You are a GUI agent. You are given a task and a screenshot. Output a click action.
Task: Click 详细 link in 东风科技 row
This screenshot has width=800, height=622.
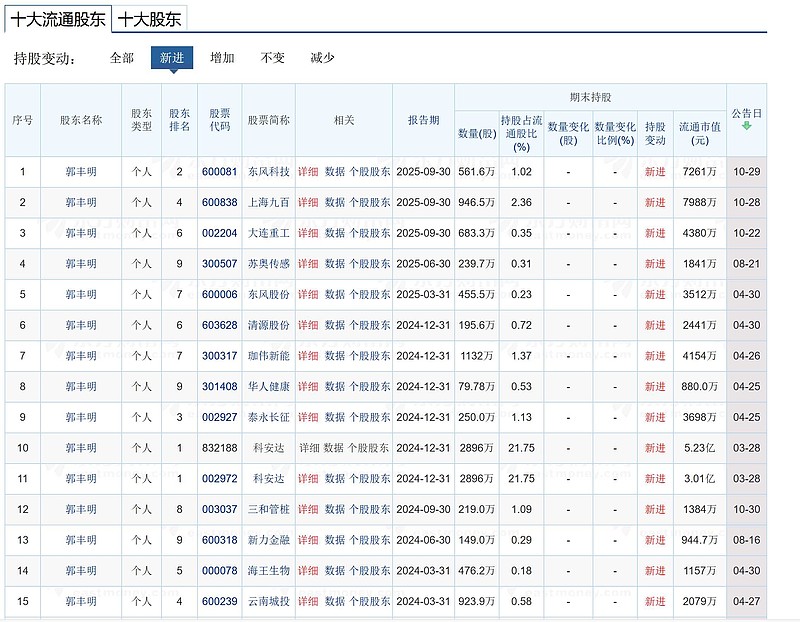pyautogui.click(x=308, y=172)
